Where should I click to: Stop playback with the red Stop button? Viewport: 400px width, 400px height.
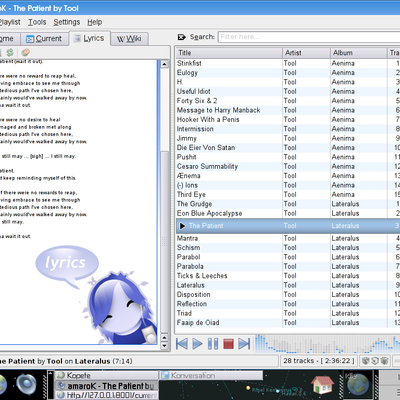coord(228,343)
